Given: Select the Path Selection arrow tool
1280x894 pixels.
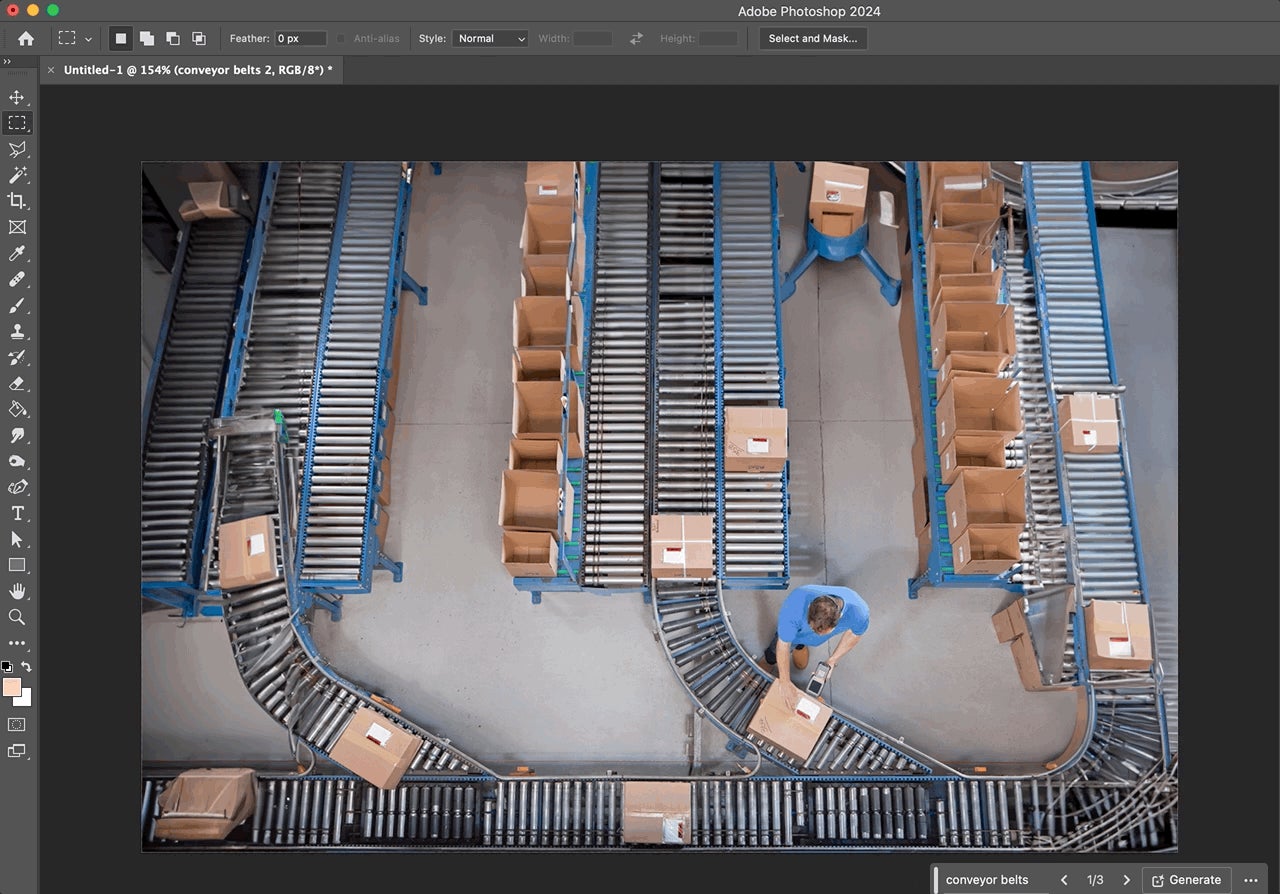Looking at the screenshot, I should (x=17, y=539).
